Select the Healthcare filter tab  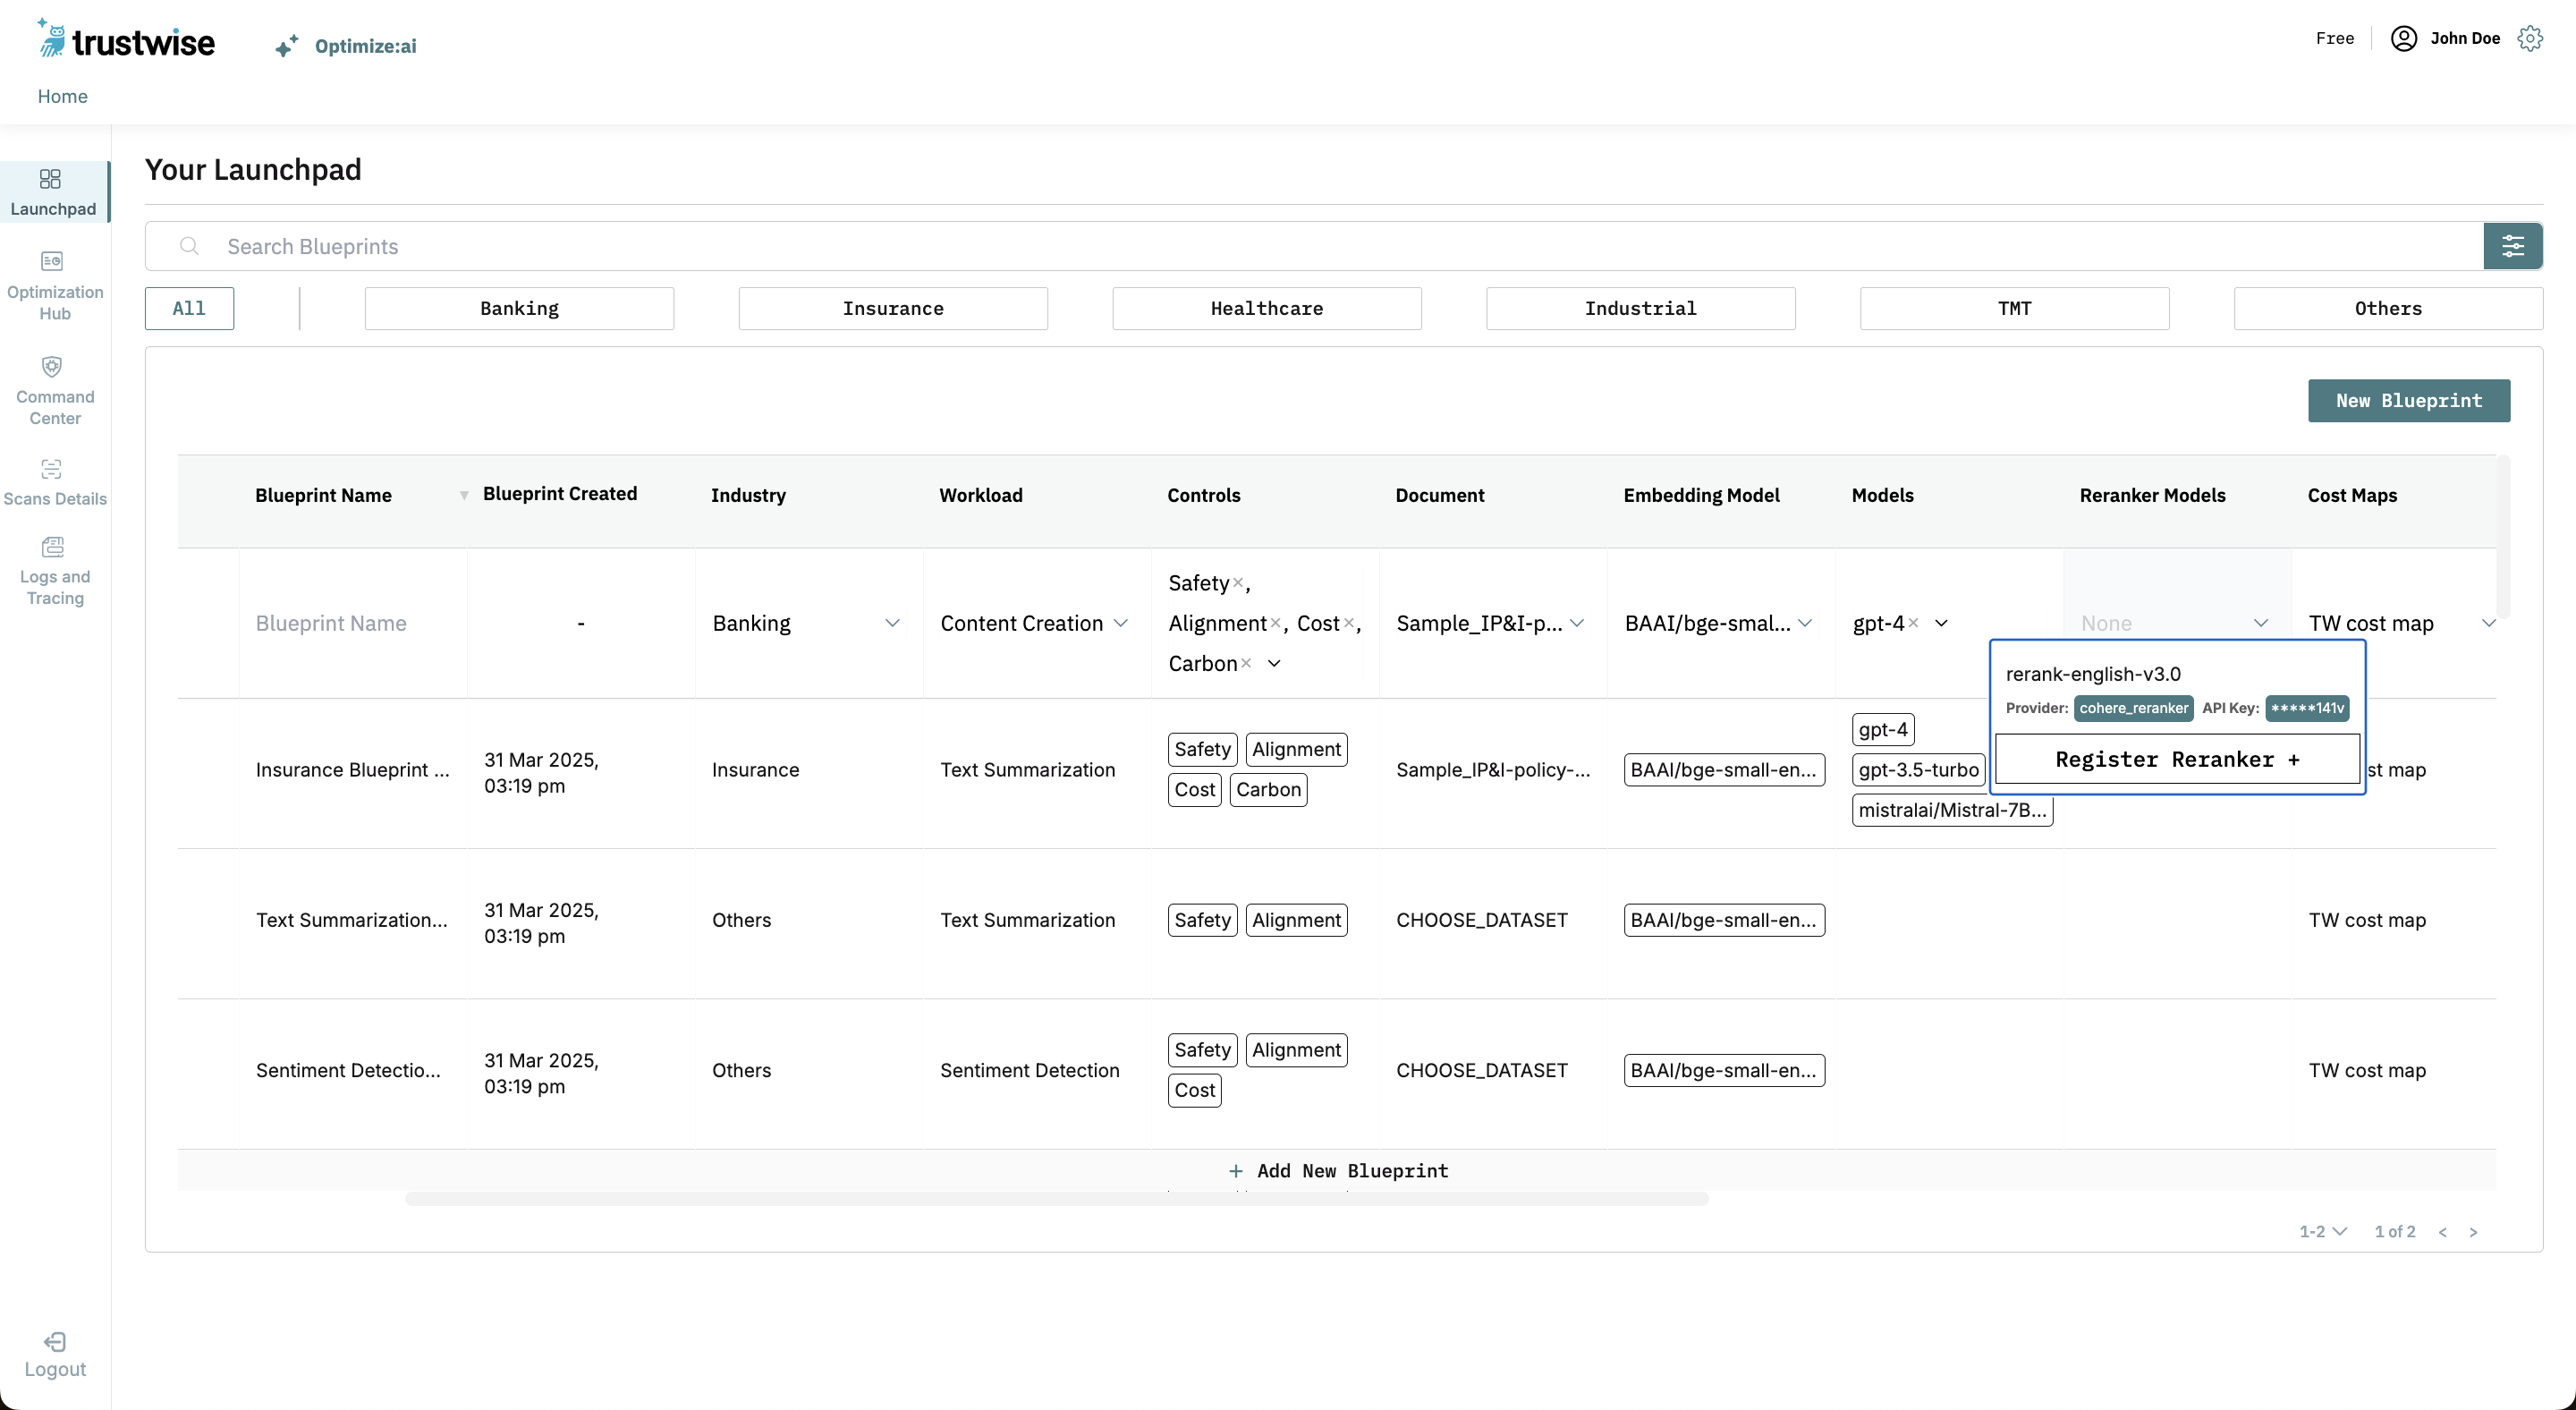click(x=1266, y=308)
